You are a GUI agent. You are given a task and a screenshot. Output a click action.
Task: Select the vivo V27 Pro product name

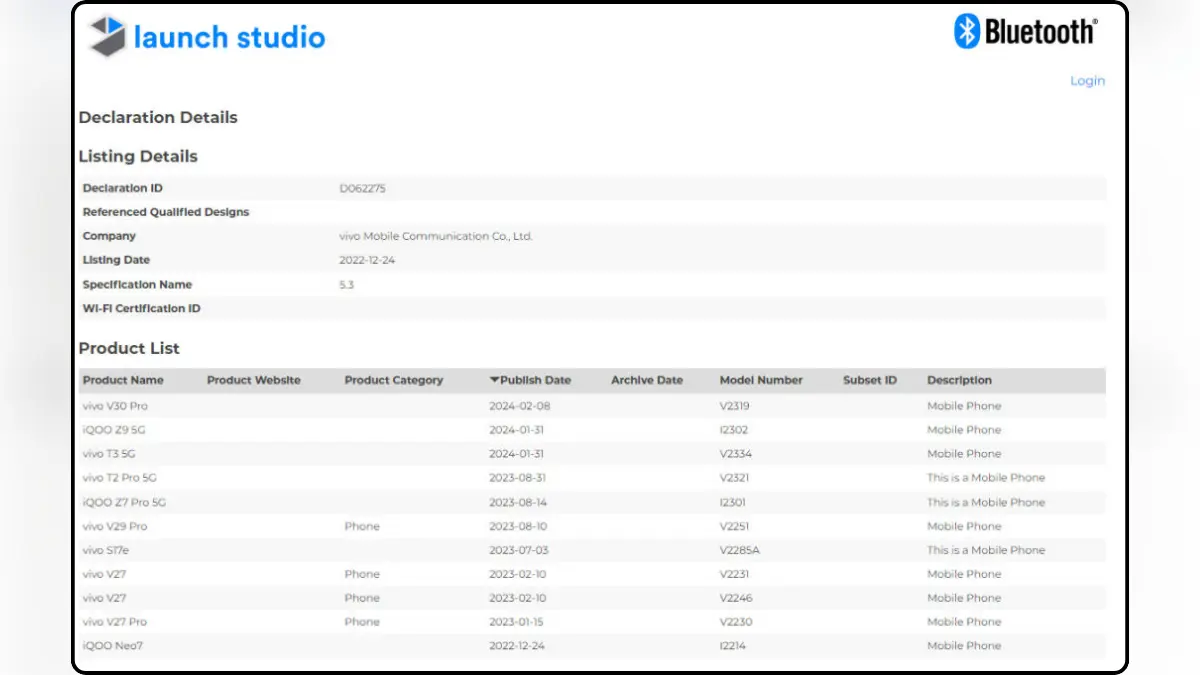[x=115, y=622]
